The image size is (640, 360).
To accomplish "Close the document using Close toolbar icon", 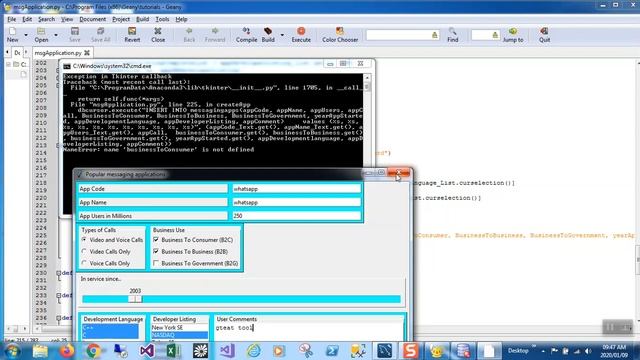I will [158, 34].
